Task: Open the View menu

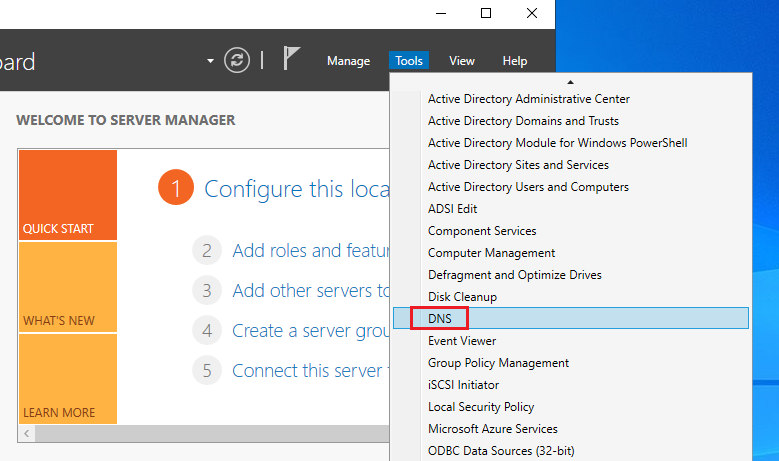Action: click(462, 61)
